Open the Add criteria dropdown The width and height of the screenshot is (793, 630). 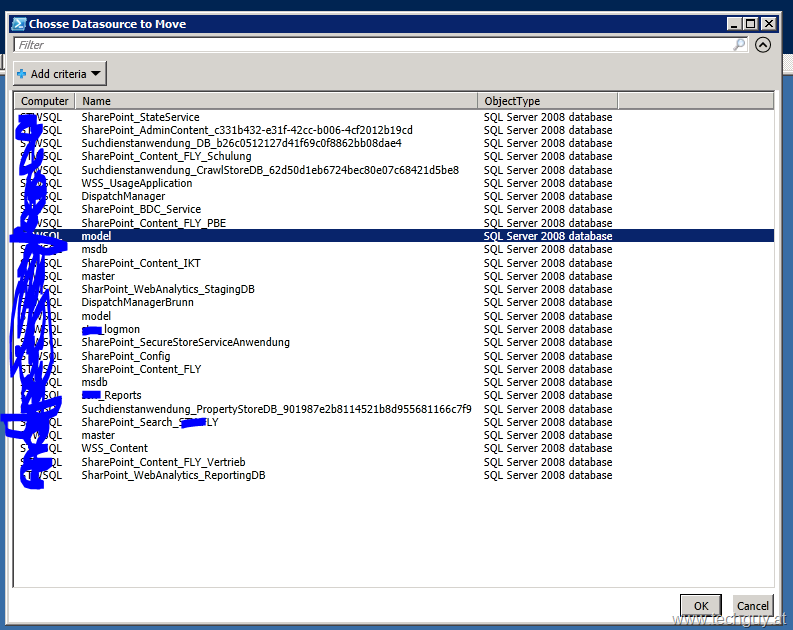click(60, 74)
